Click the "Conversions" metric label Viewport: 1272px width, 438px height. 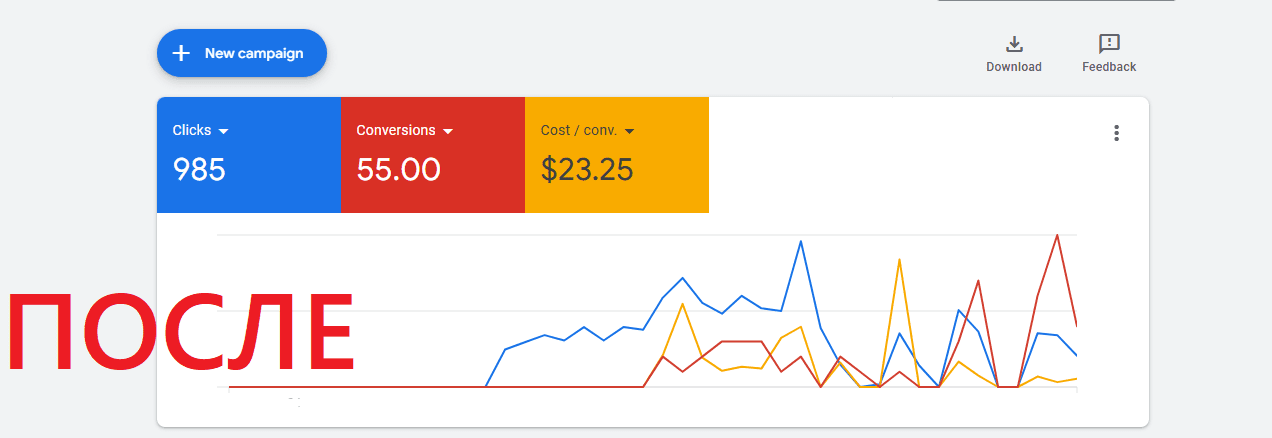[396, 130]
